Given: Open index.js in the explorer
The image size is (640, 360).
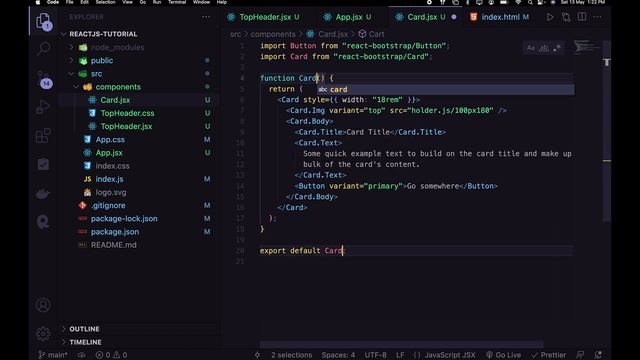Looking at the screenshot, I should click(x=109, y=179).
